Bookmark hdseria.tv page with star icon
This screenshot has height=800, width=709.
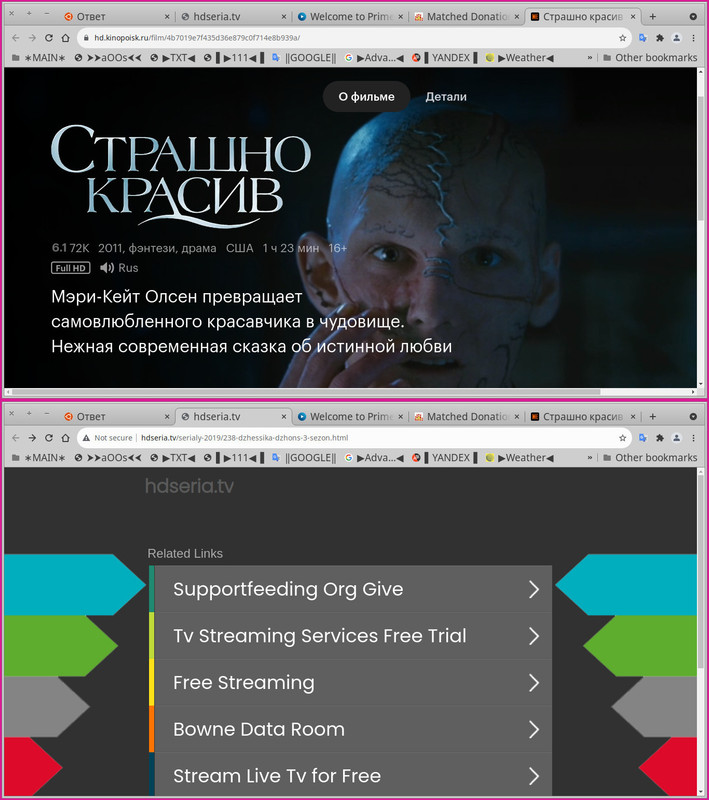pos(622,438)
